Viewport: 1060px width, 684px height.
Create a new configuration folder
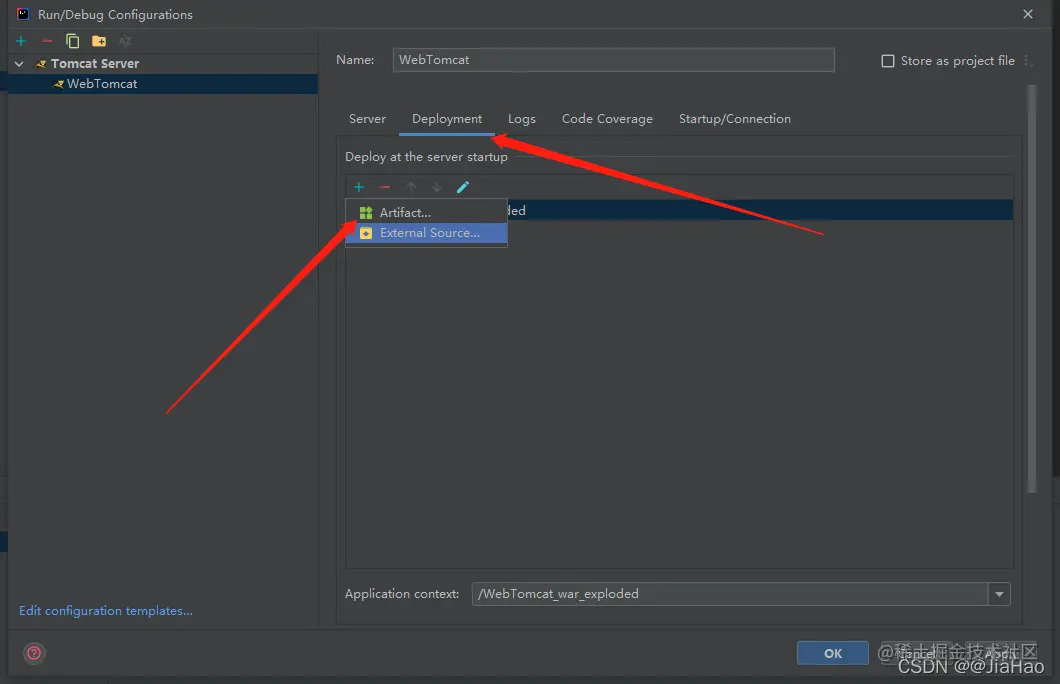pos(99,41)
